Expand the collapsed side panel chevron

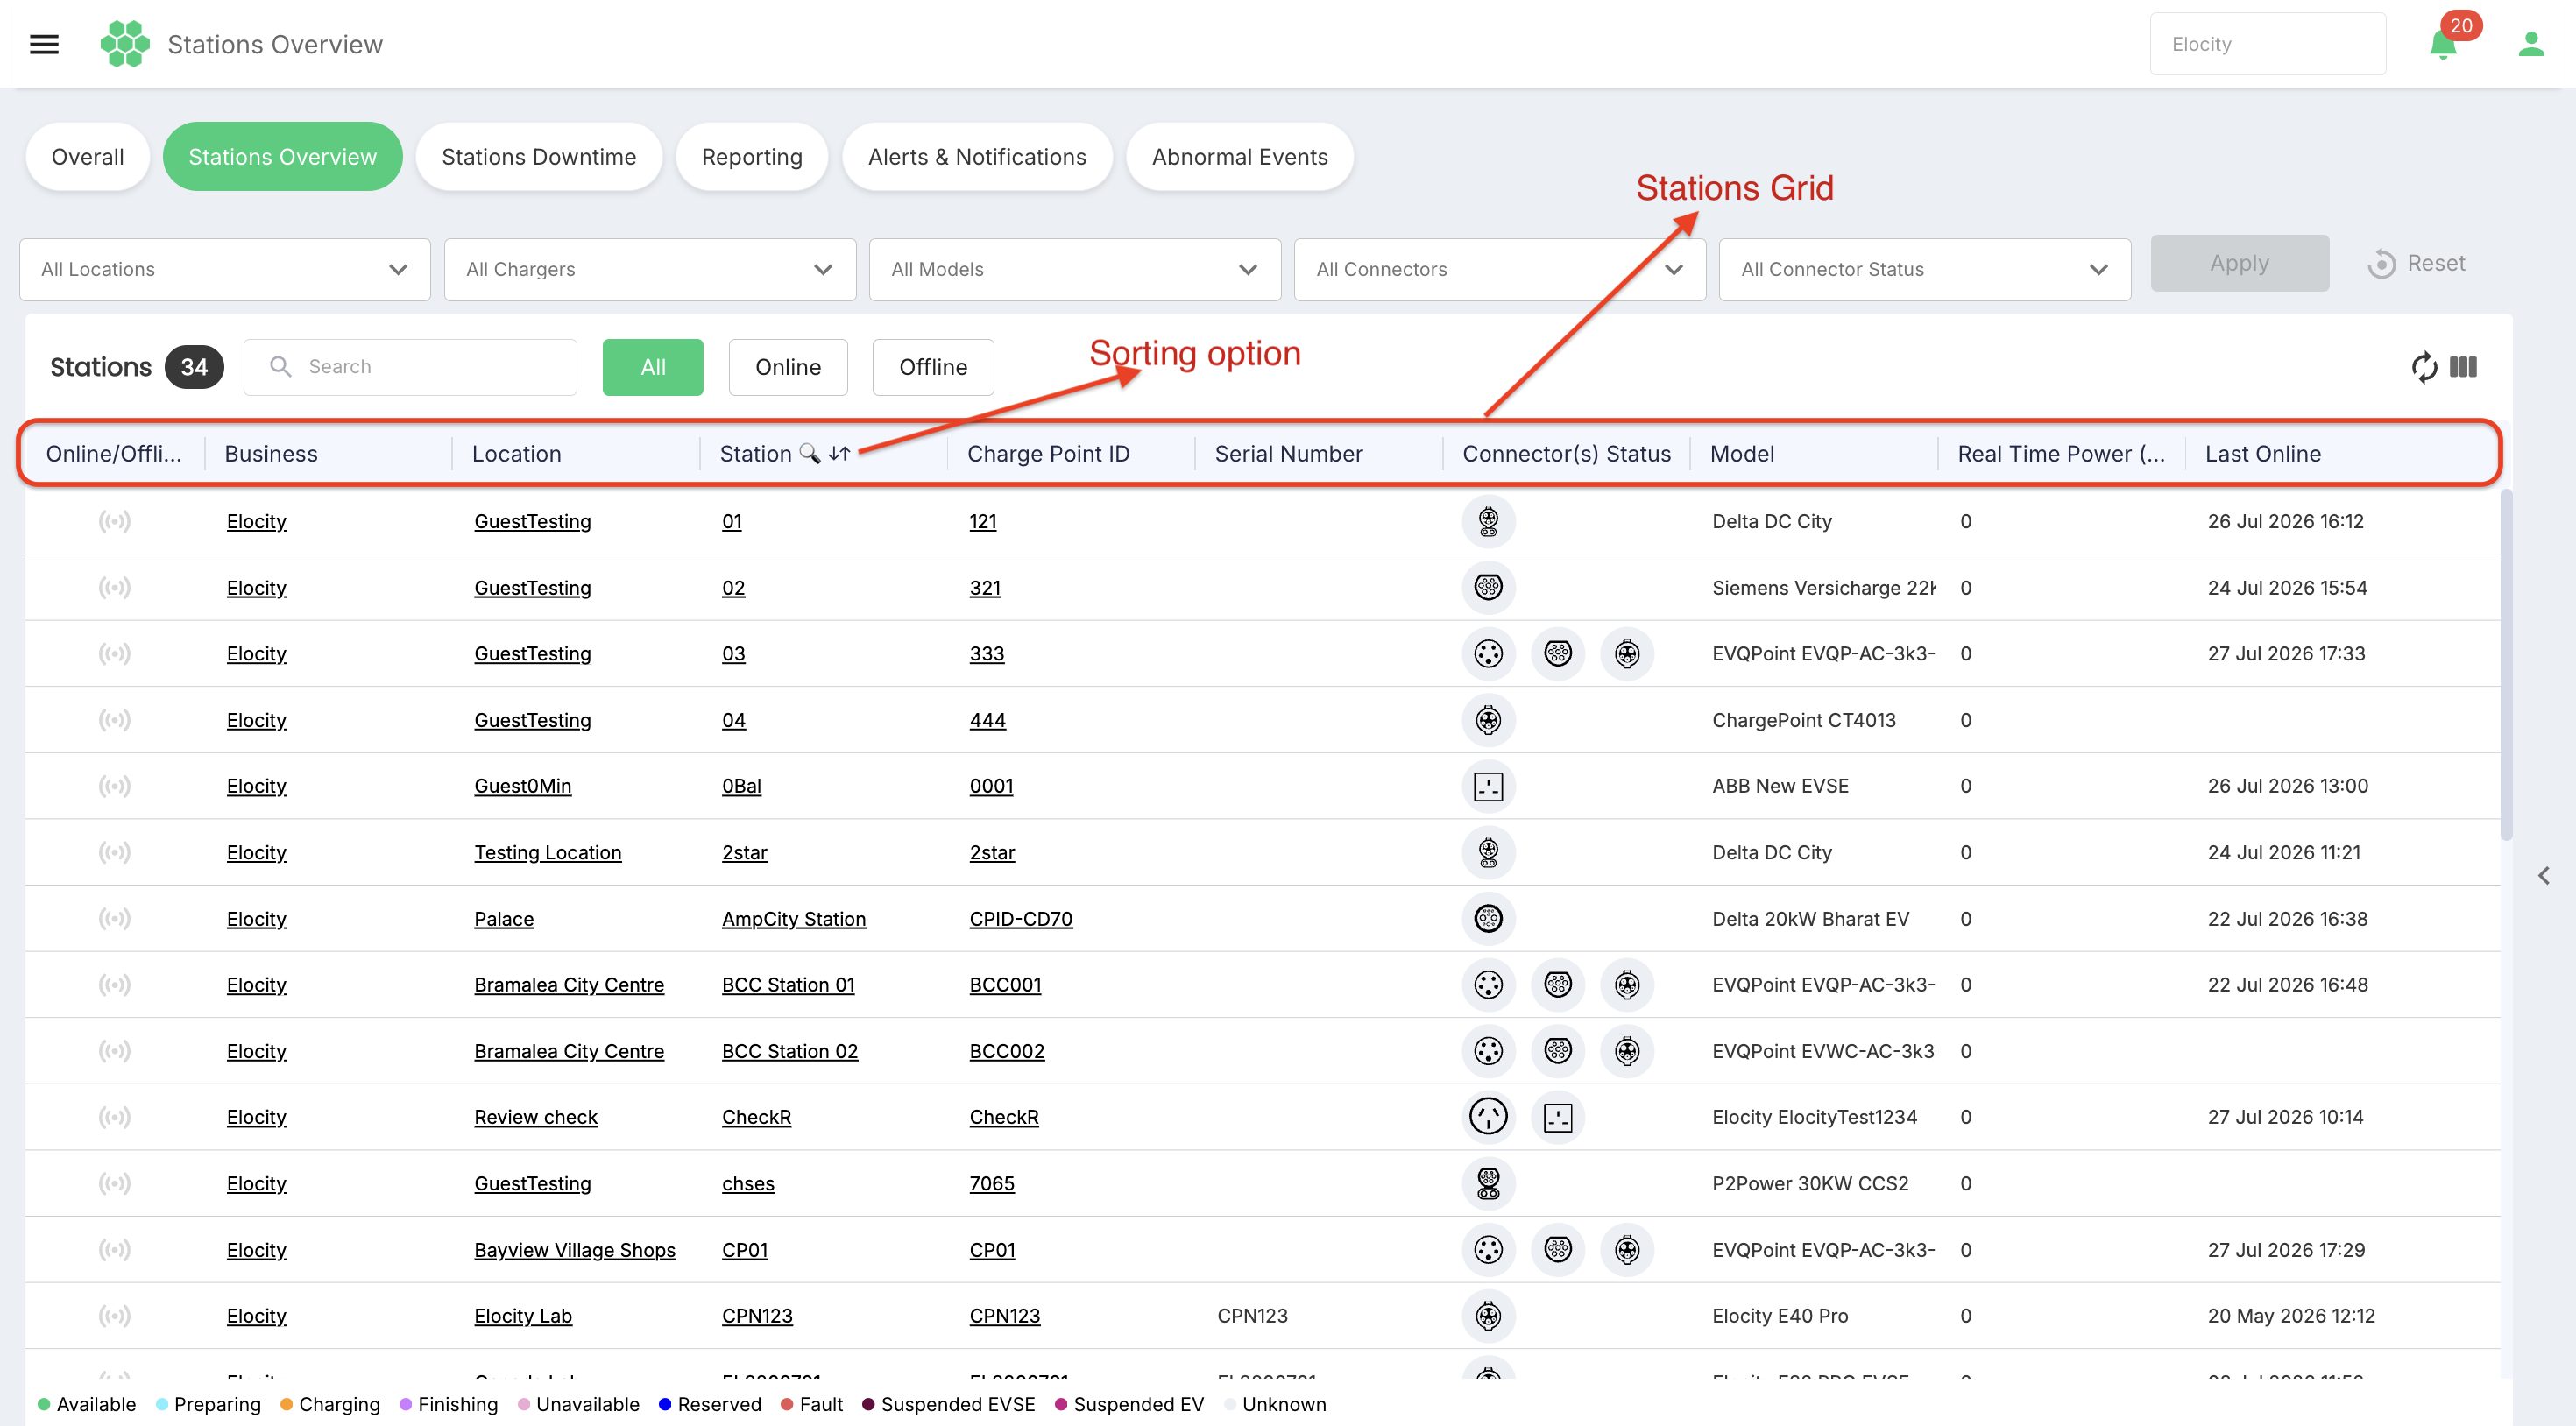2544,876
